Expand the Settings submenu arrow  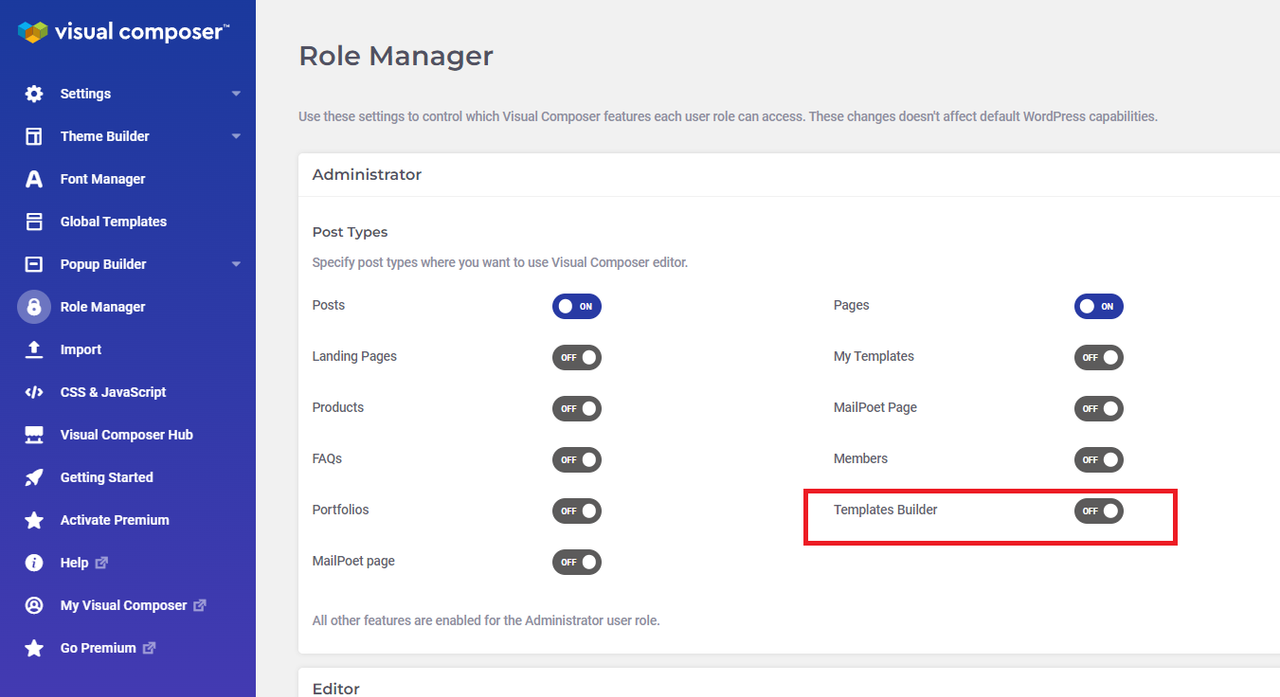point(236,94)
